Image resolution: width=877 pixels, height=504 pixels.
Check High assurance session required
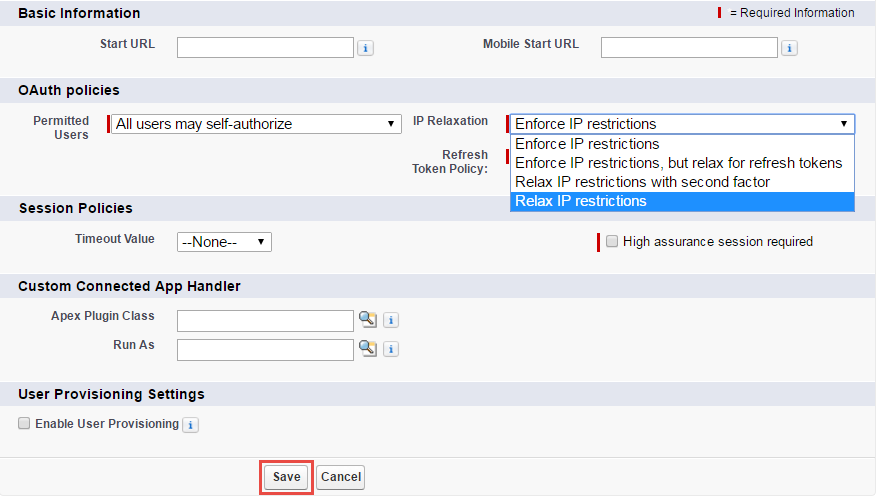click(612, 242)
